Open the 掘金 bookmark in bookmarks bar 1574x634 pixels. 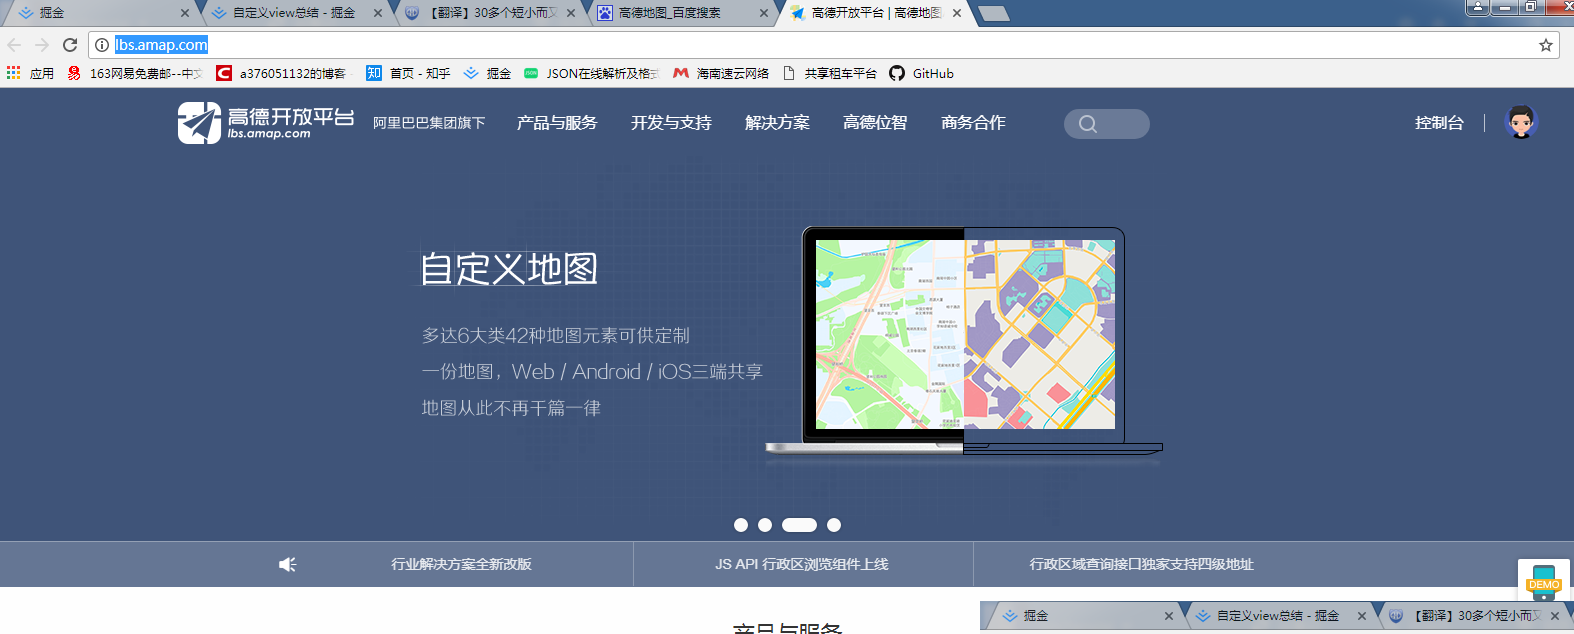(x=487, y=73)
